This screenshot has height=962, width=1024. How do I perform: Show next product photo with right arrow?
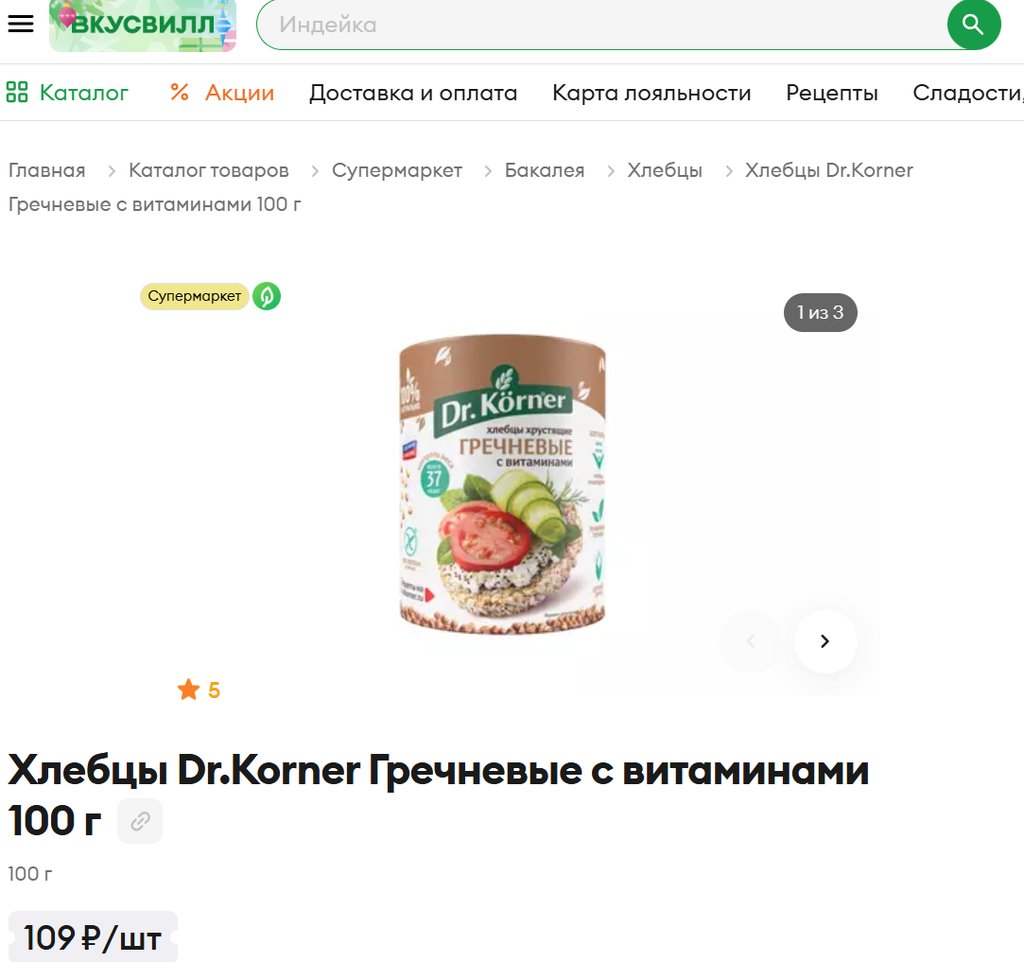point(825,641)
